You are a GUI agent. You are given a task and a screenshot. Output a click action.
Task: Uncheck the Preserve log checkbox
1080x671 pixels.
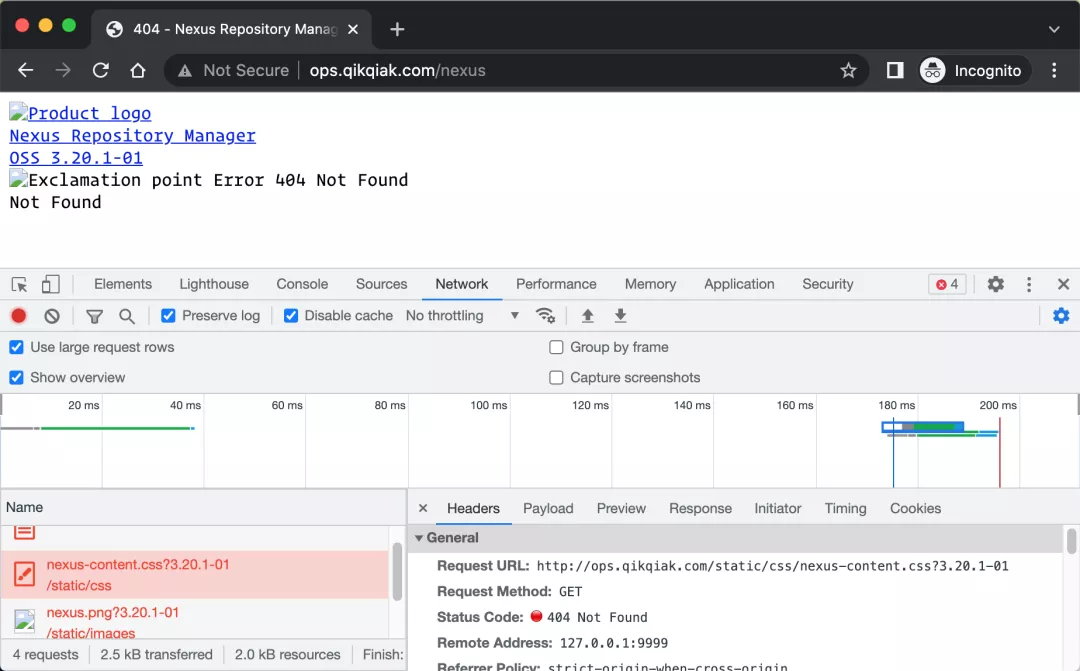pyautogui.click(x=168, y=316)
